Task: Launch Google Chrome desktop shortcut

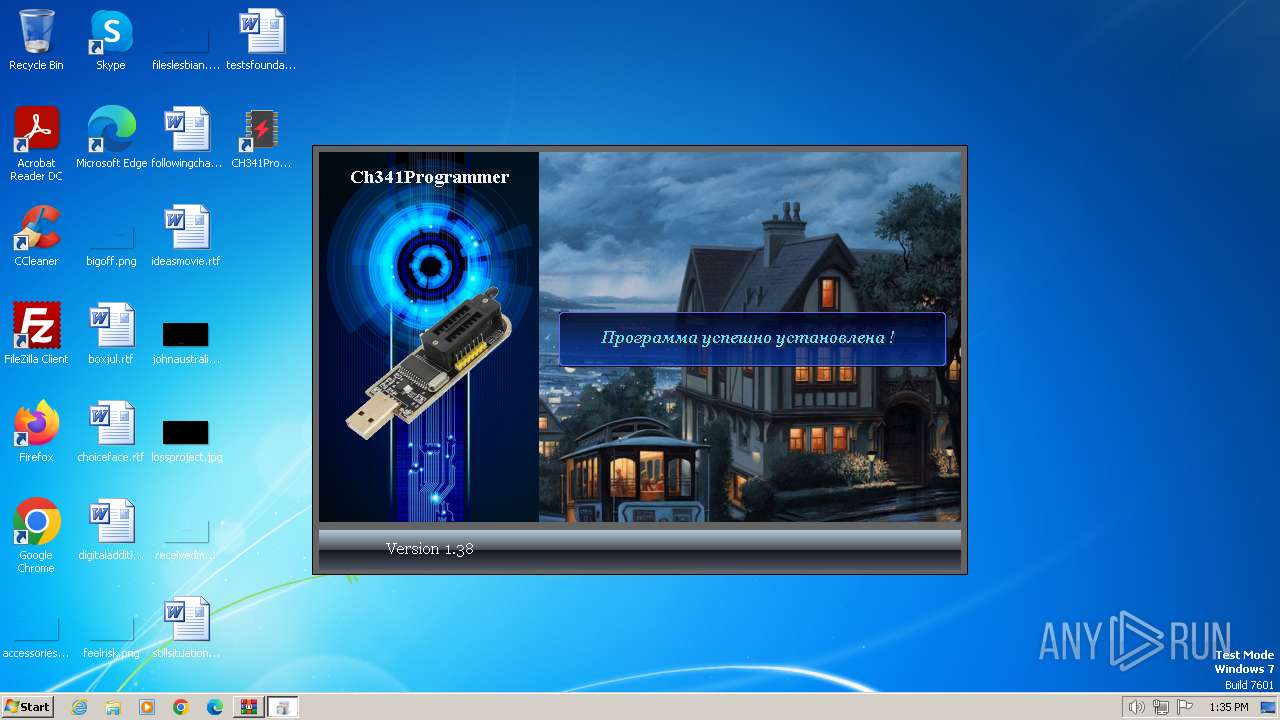Action: tap(36, 536)
